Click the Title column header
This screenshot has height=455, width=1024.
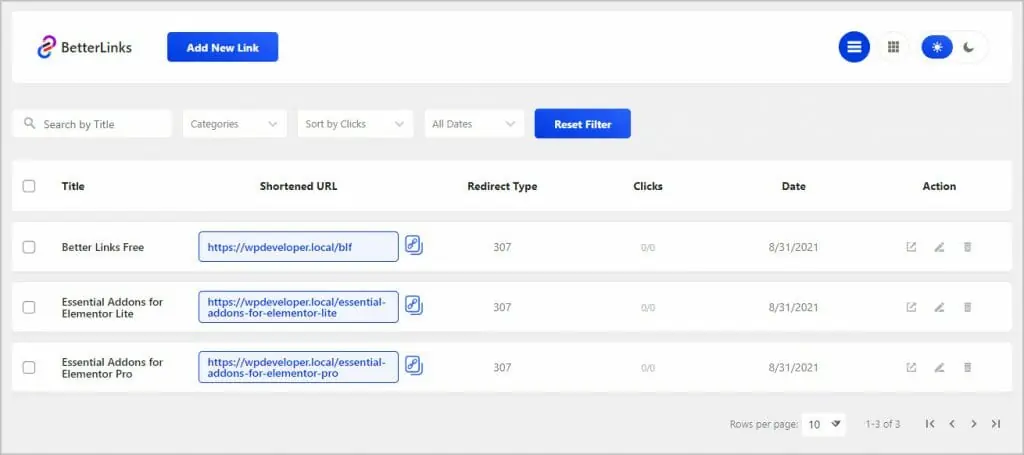[x=73, y=186]
